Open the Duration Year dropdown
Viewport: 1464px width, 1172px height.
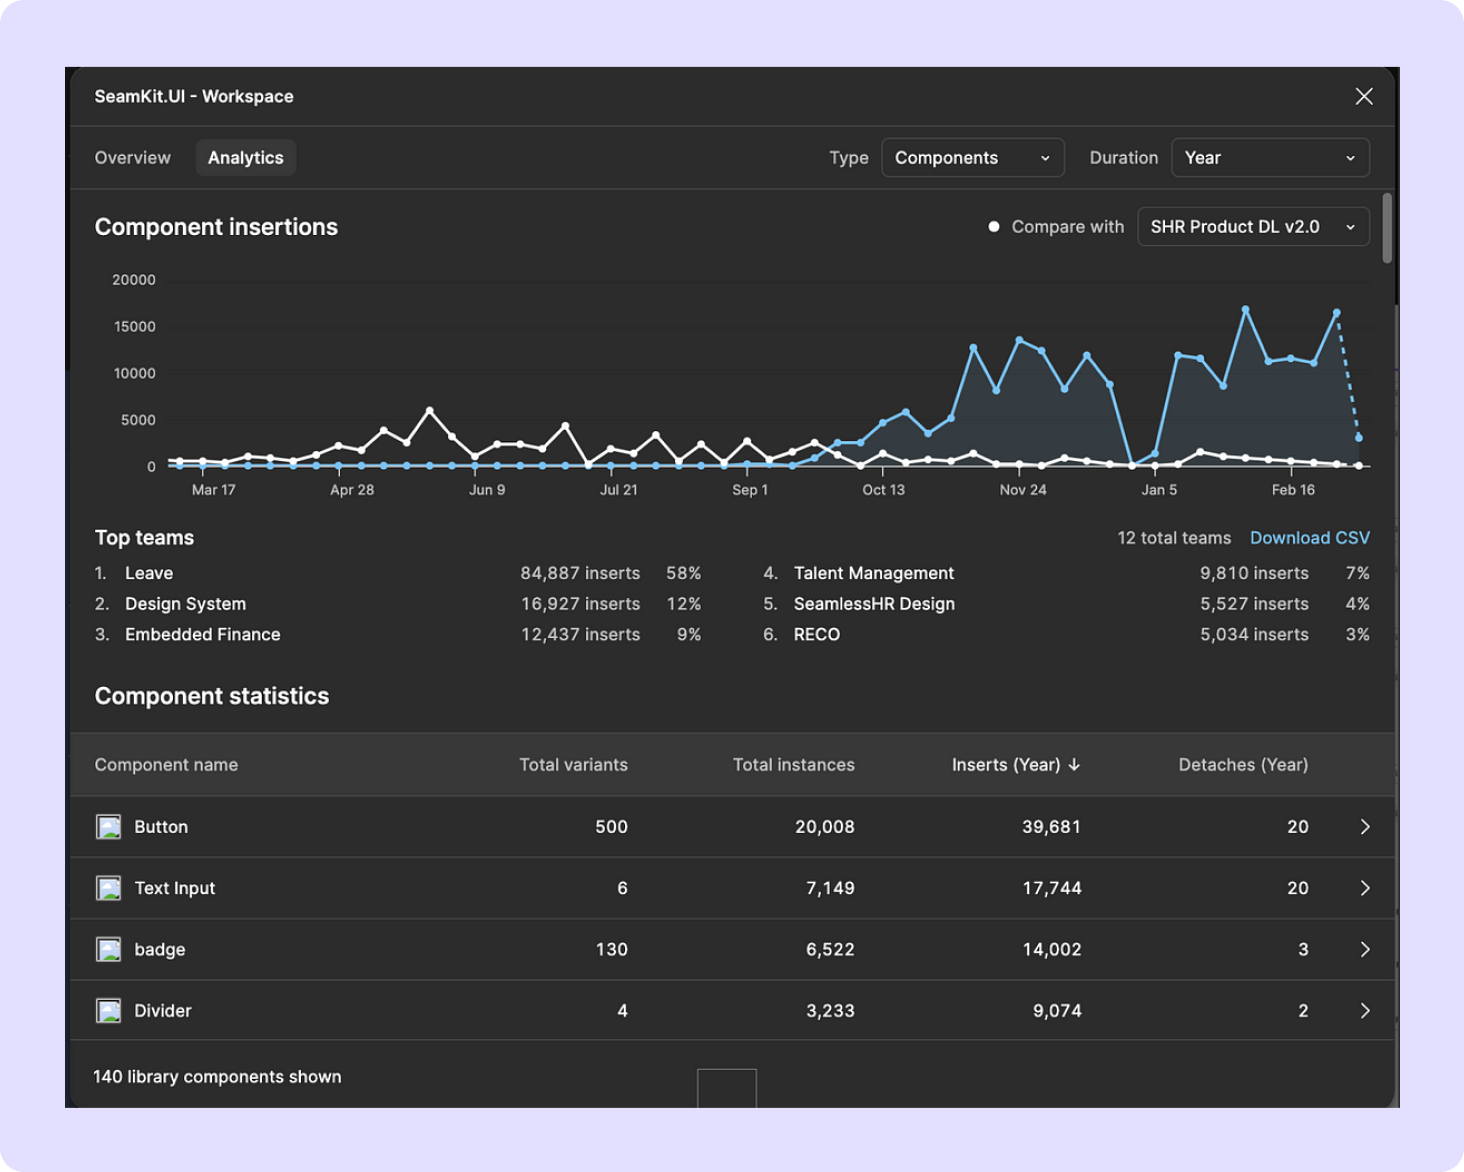click(1270, 158)
